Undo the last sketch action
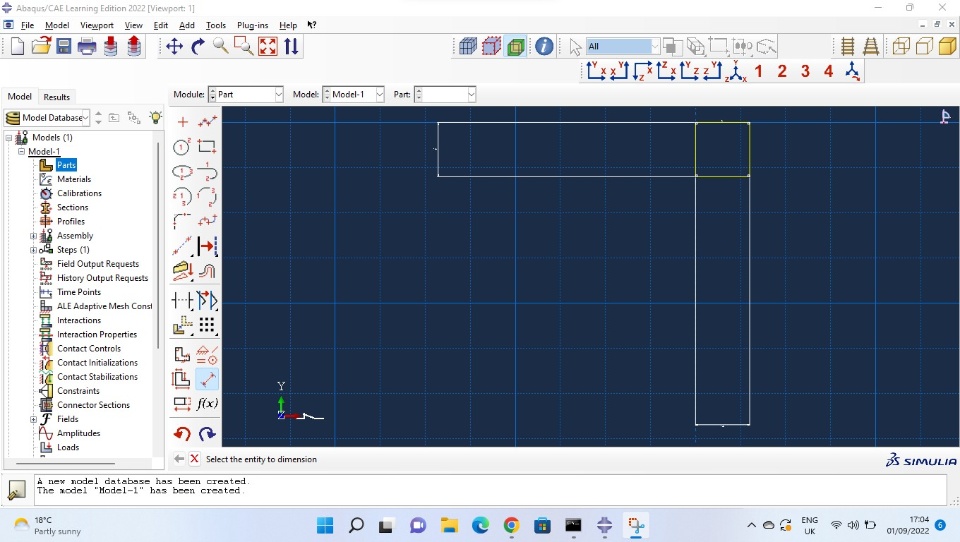Viewport: 960px width, 542px height. pos(182,434)
